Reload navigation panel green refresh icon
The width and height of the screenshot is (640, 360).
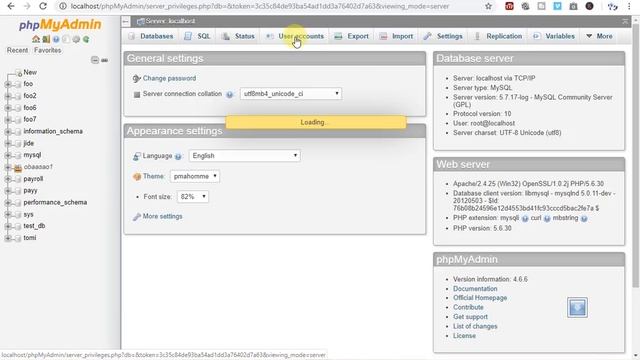coord(86,40)
